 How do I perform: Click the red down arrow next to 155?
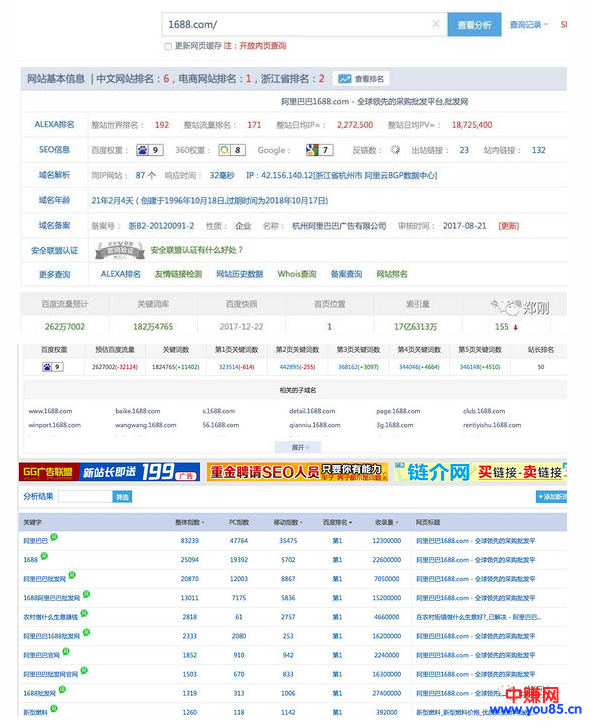(516, 327)
